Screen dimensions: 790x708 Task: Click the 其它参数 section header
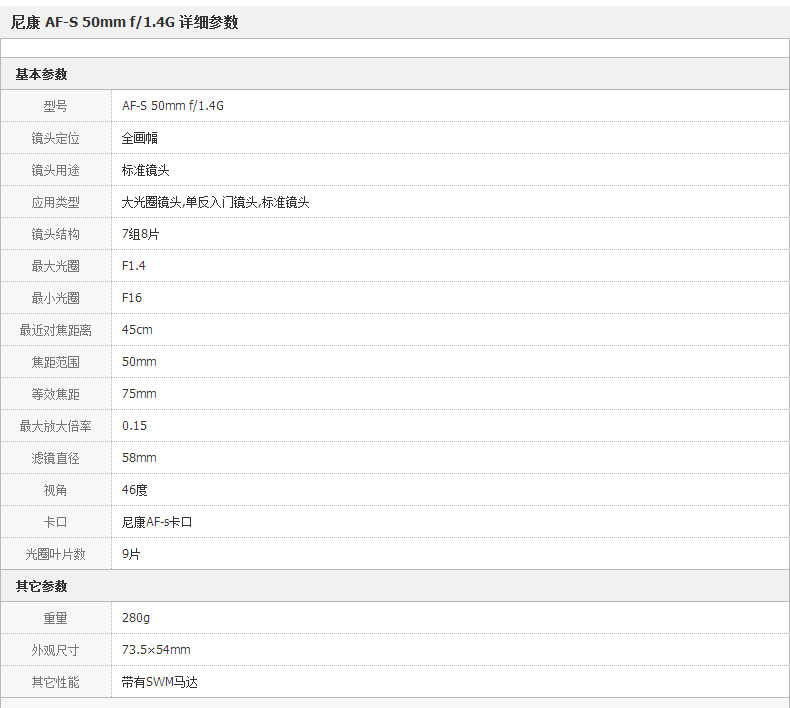pyautogui.click(x=41, y=586)
